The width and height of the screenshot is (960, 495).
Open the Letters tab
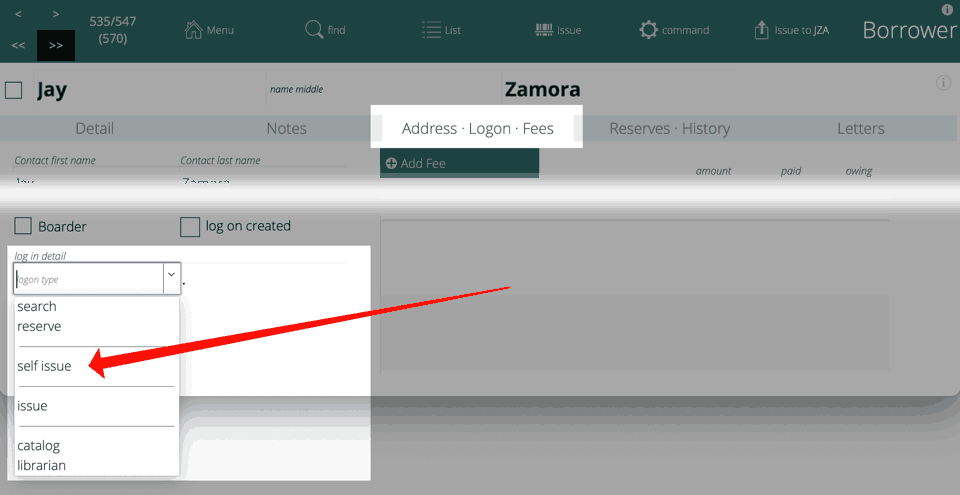click(860, 128)
